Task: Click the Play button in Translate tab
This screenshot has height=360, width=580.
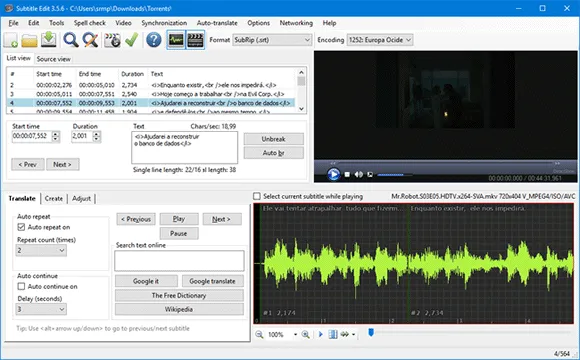Action: coord(179,219)
